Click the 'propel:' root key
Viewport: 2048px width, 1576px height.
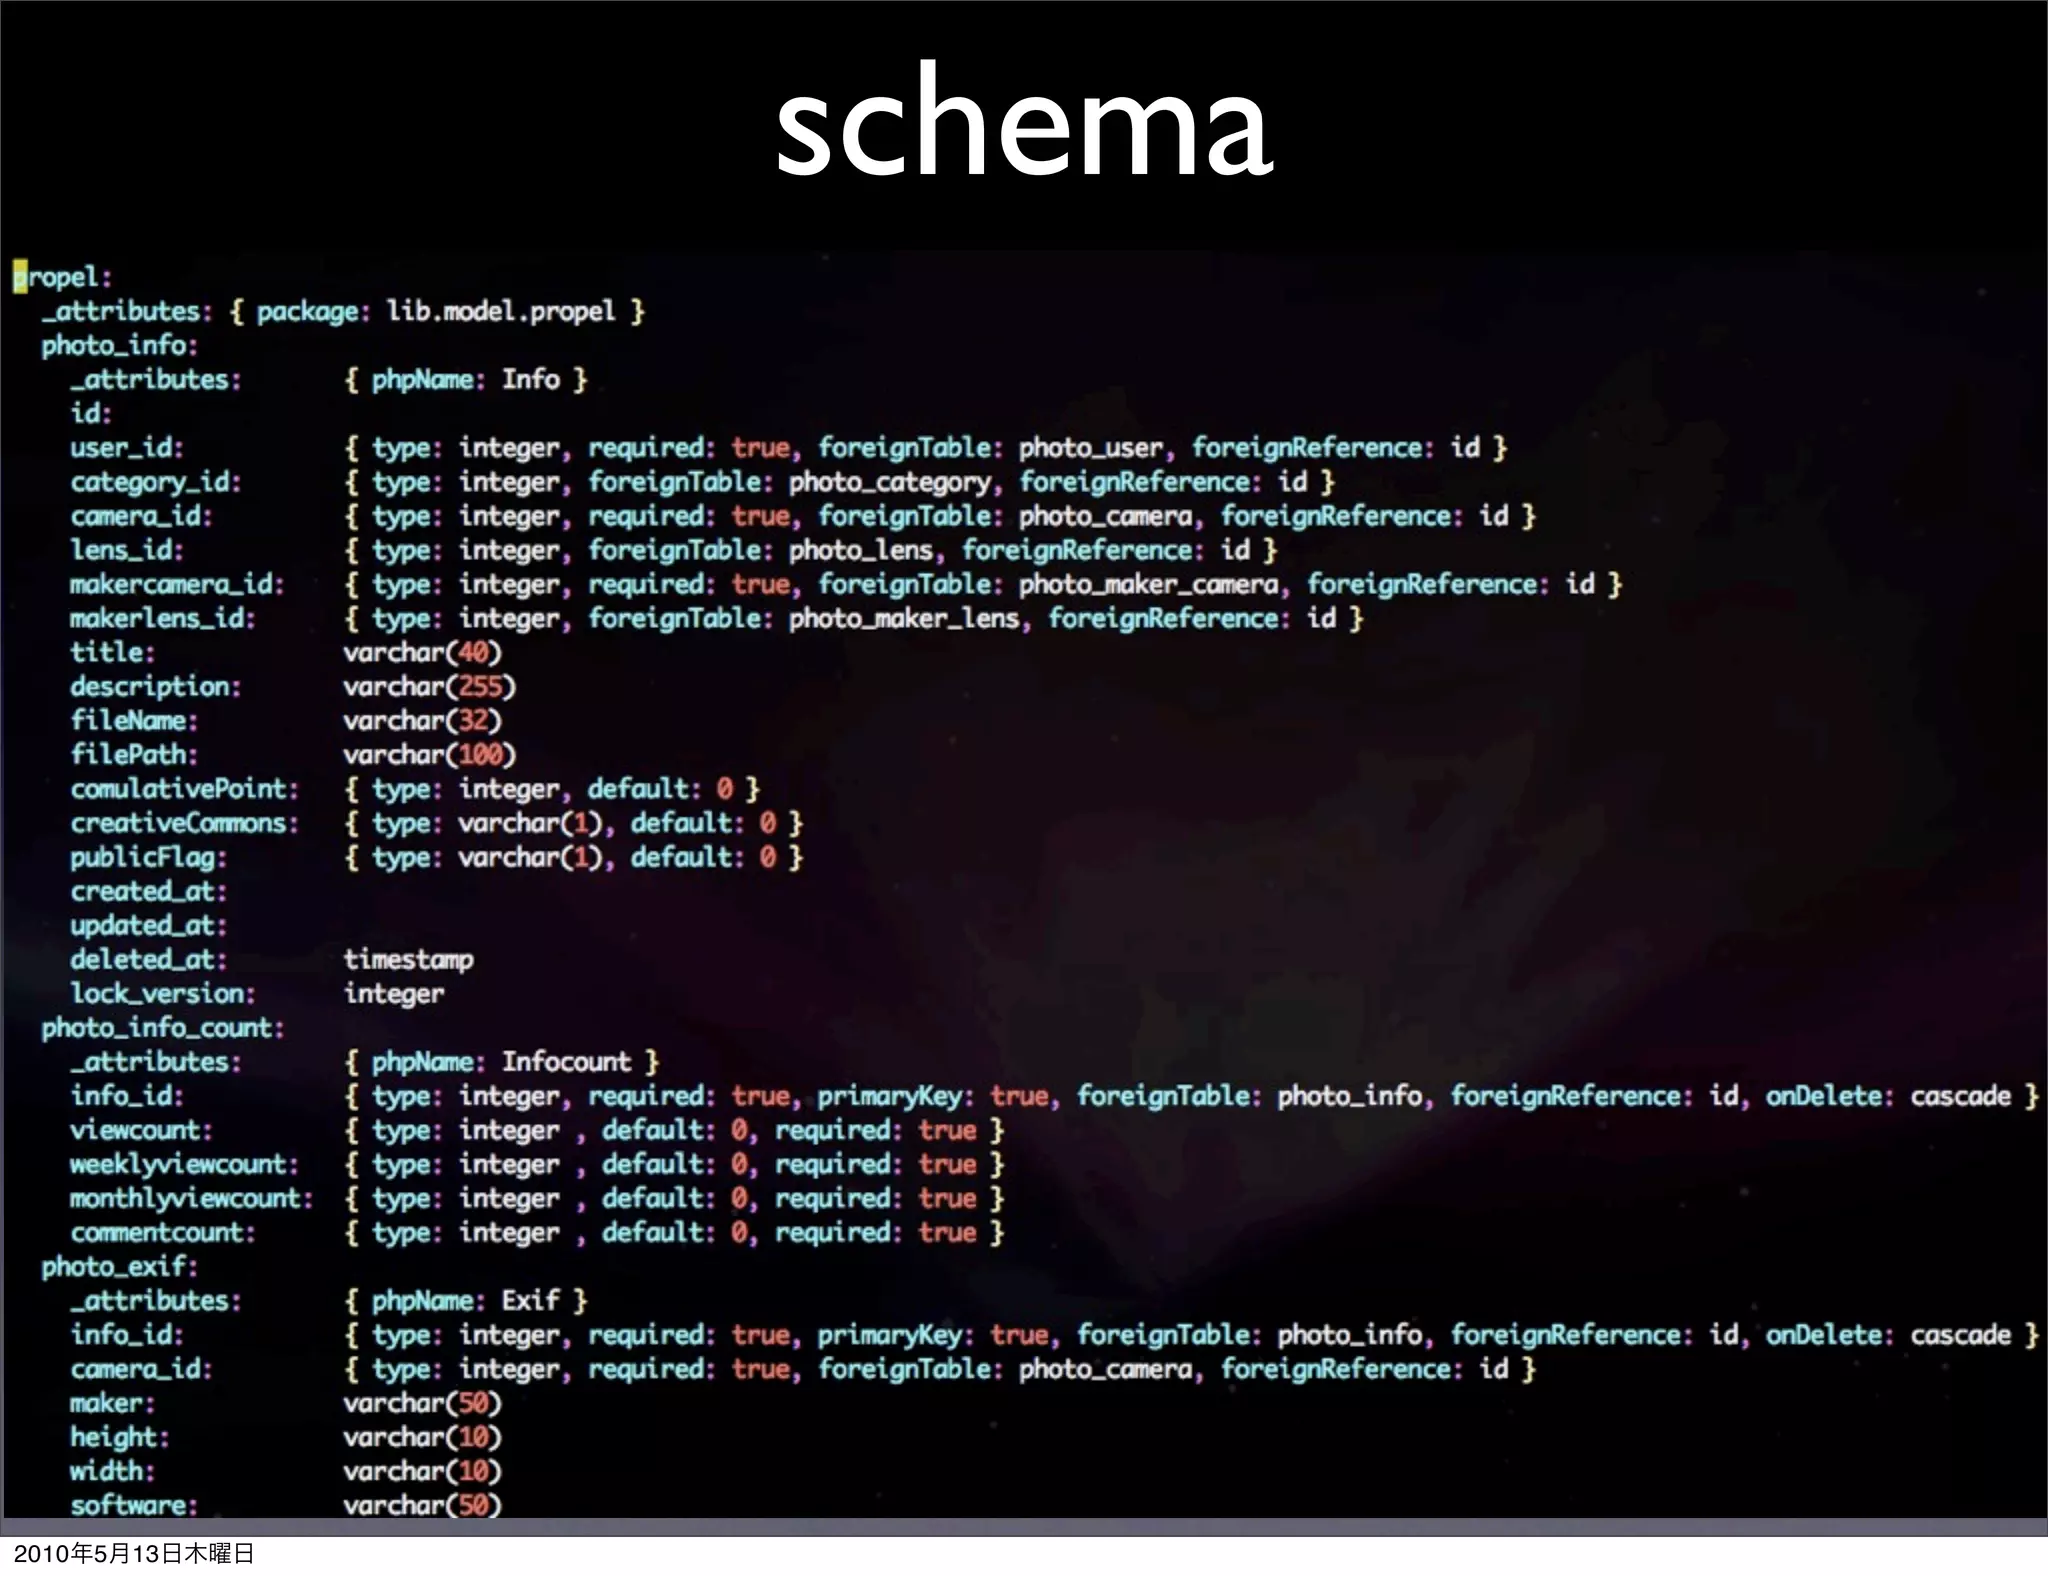point(62,277)
